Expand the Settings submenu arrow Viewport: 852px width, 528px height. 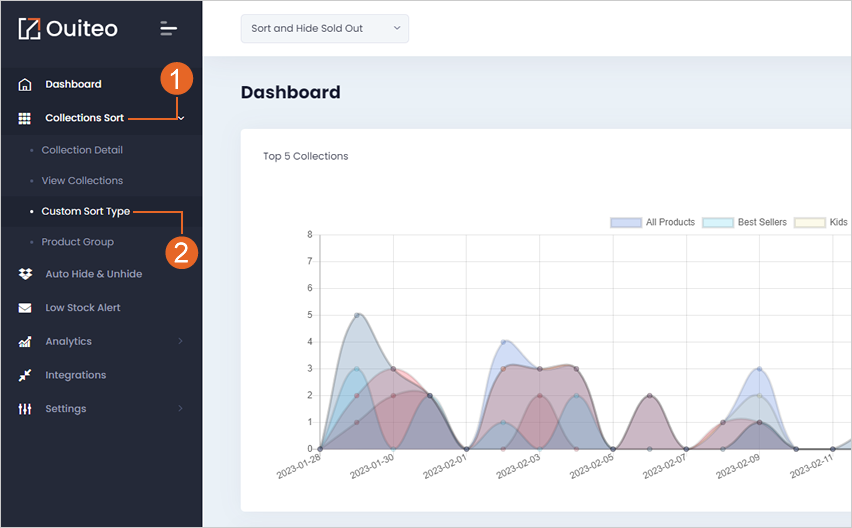pos(180,408)
